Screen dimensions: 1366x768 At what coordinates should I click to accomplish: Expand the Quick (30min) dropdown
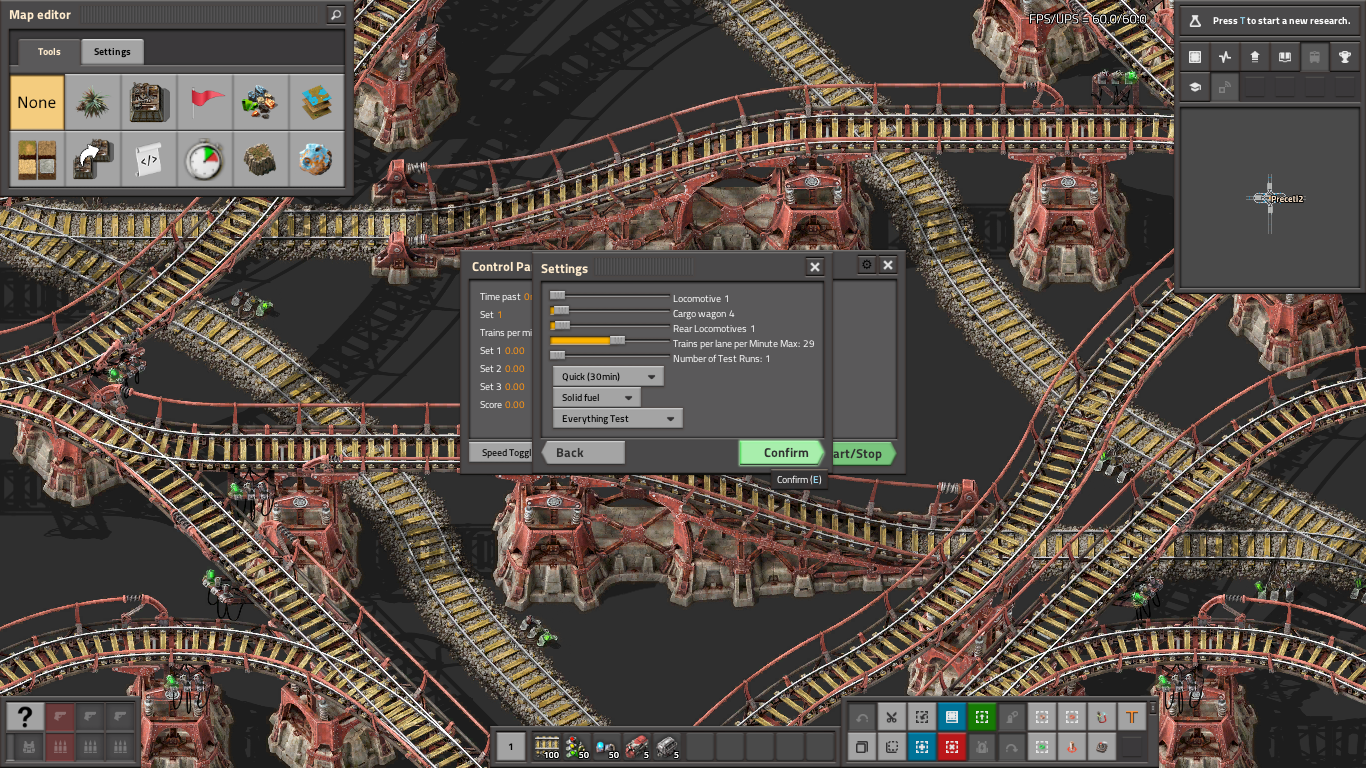(x=608, y=377)
